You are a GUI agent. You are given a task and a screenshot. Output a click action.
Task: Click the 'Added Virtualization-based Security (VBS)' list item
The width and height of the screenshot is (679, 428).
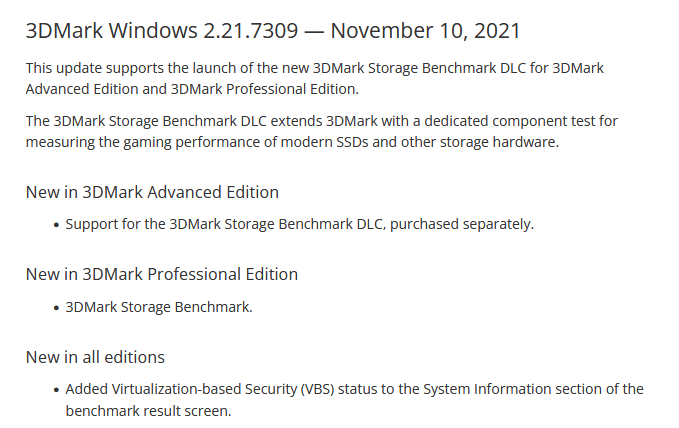point(354,400)
